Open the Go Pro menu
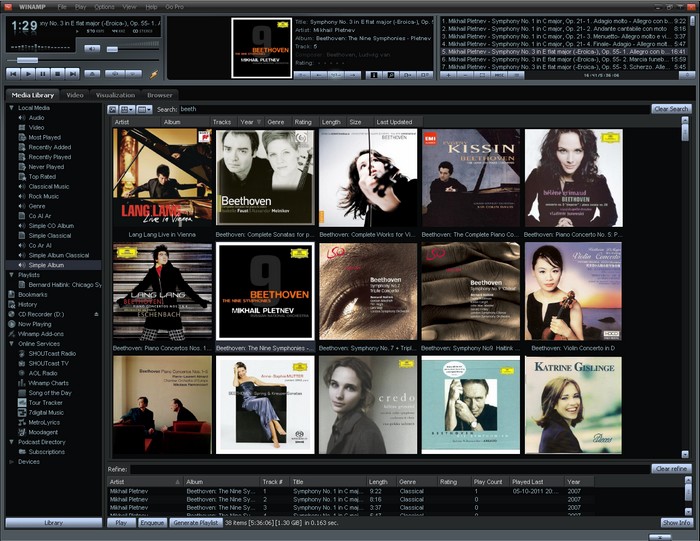700x541 pixels. tap(174, 7)
